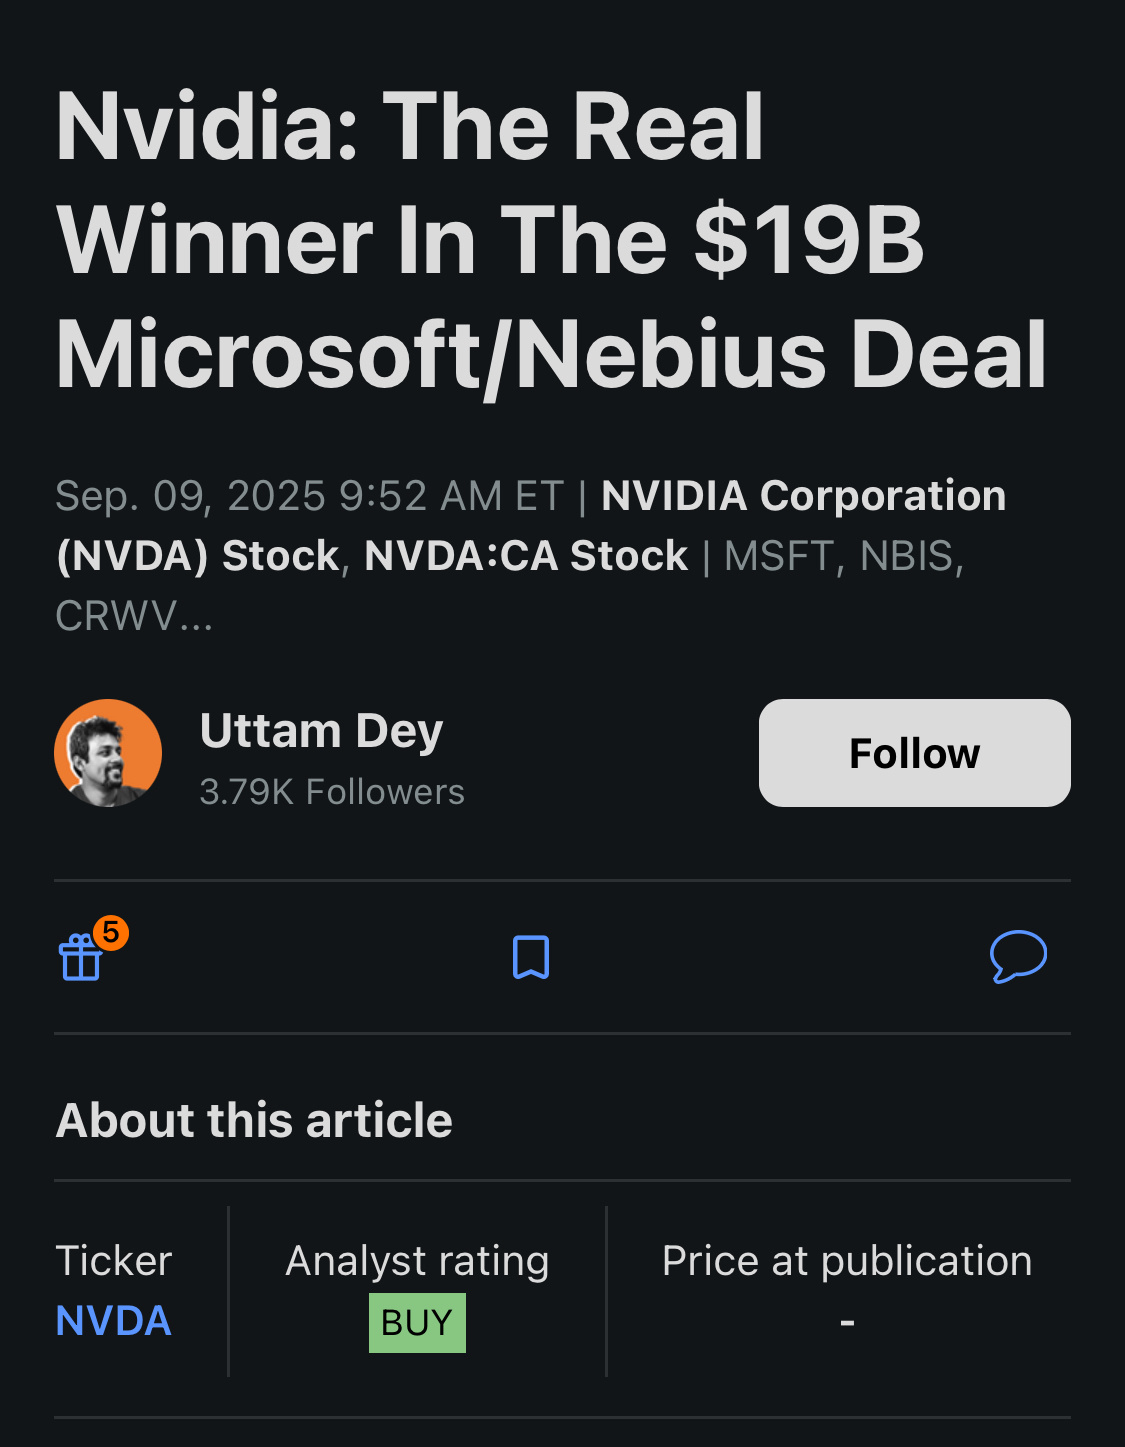Click the 3.79K Followers text
1125x1447 pixels.
pyautogui.click(x=332, y=792)
